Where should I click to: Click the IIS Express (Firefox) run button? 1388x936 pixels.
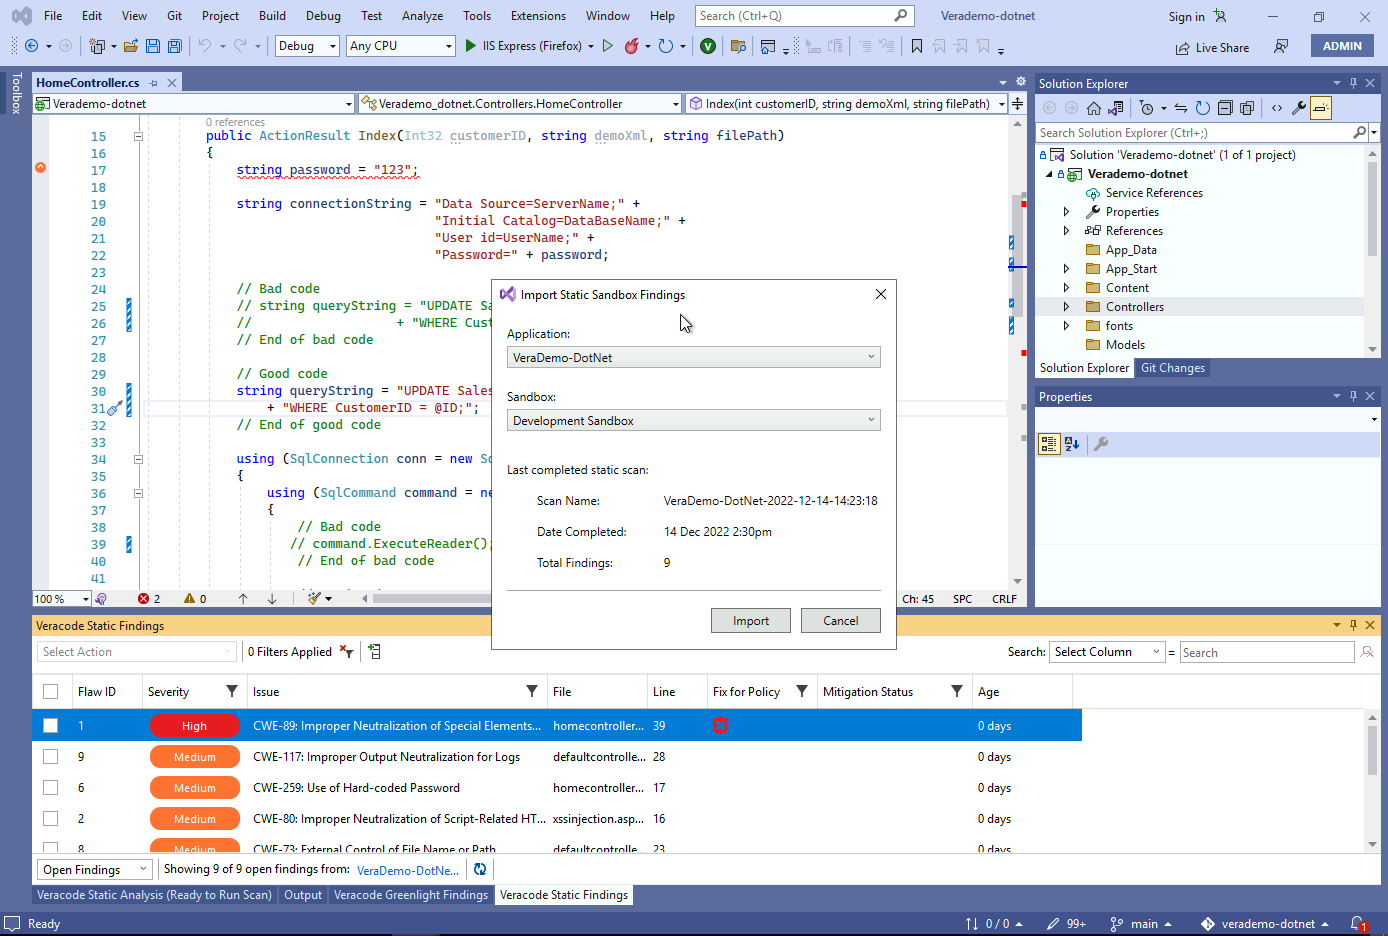[x=523, y=46]
